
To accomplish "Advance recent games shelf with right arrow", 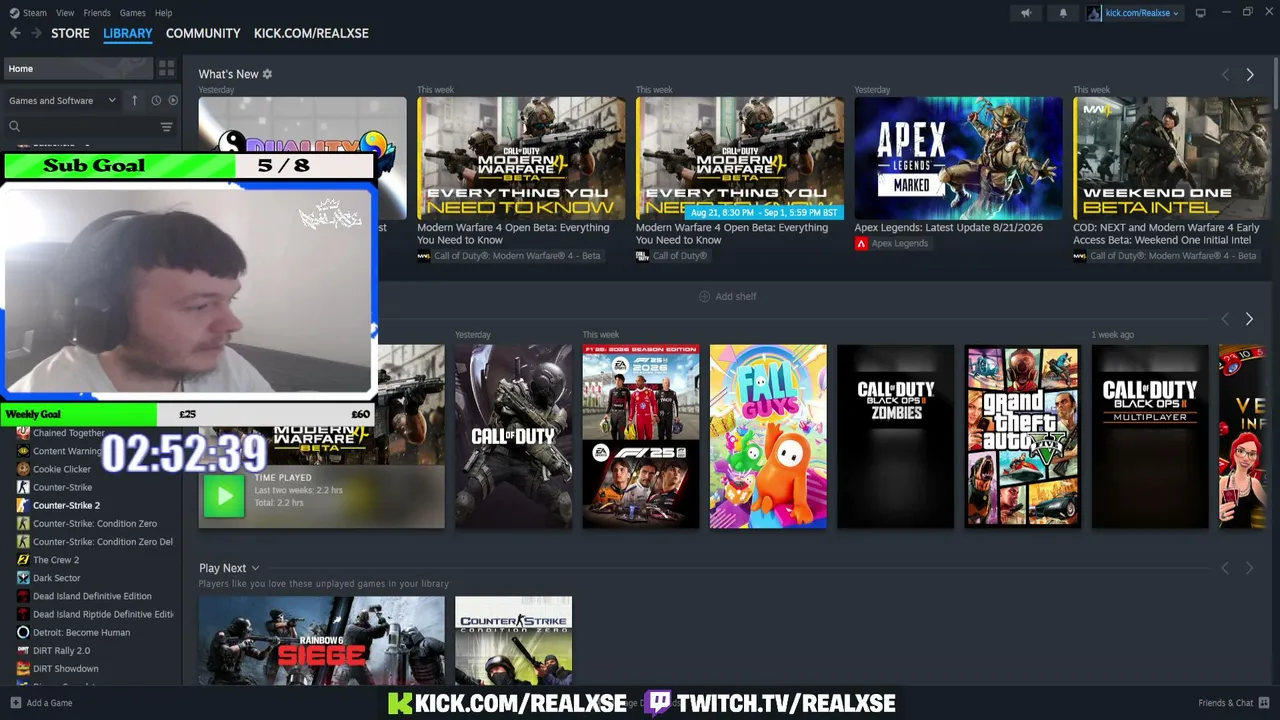I will point(1249,319).
